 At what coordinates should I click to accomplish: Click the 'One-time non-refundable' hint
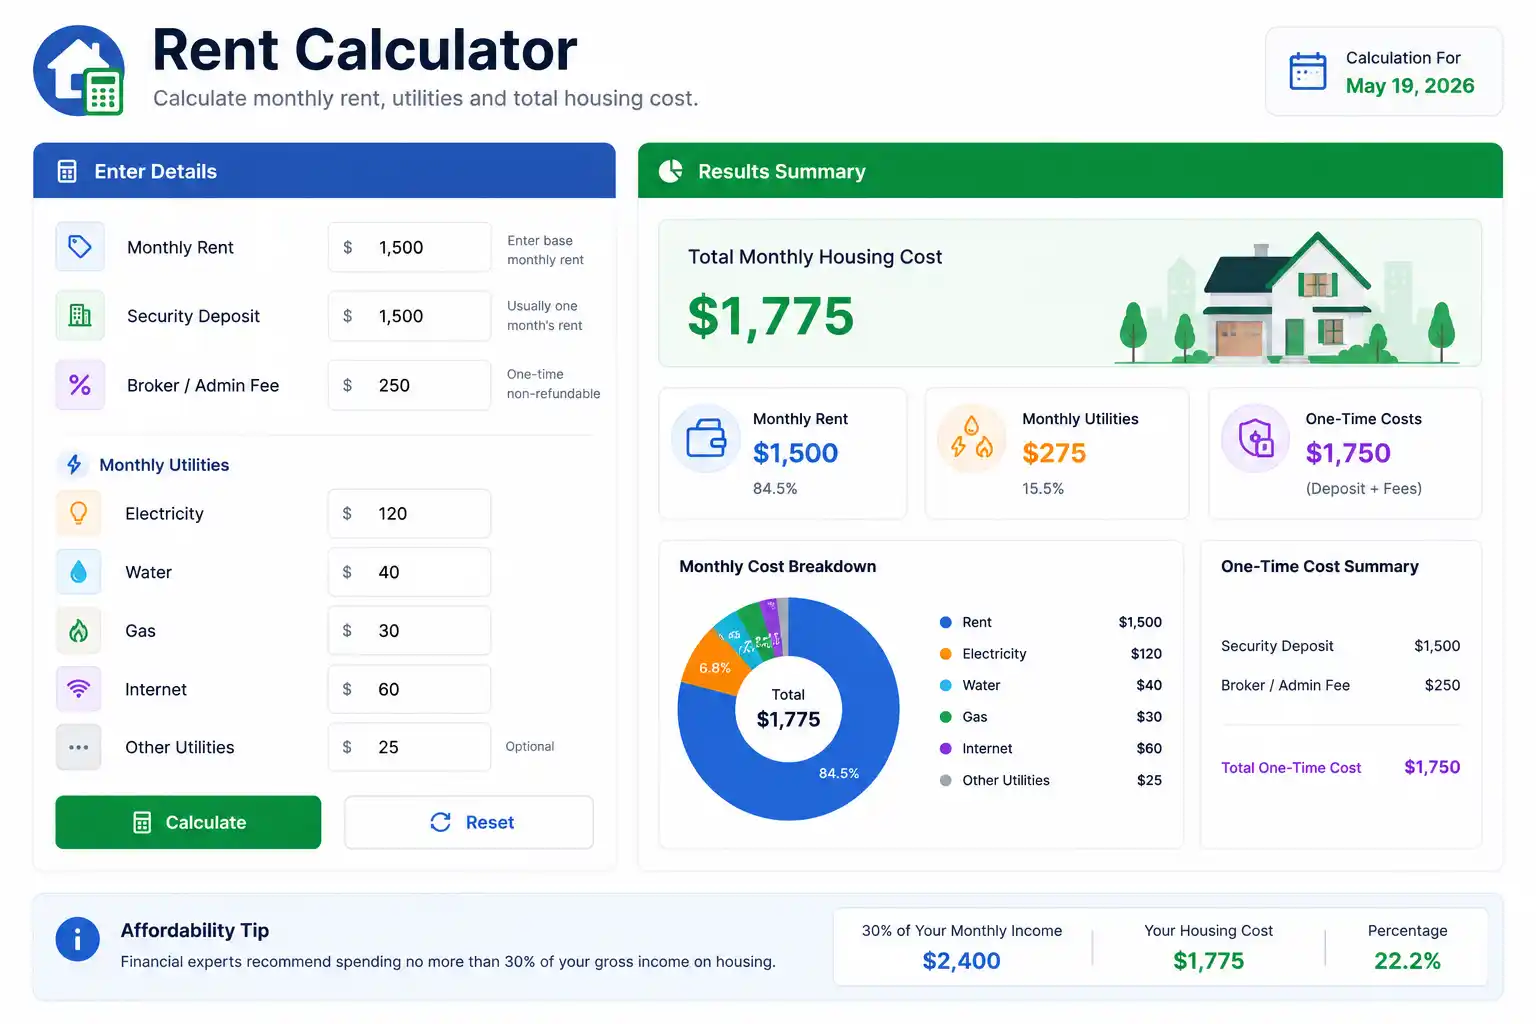pyautogui.click(x=554, y=384)
